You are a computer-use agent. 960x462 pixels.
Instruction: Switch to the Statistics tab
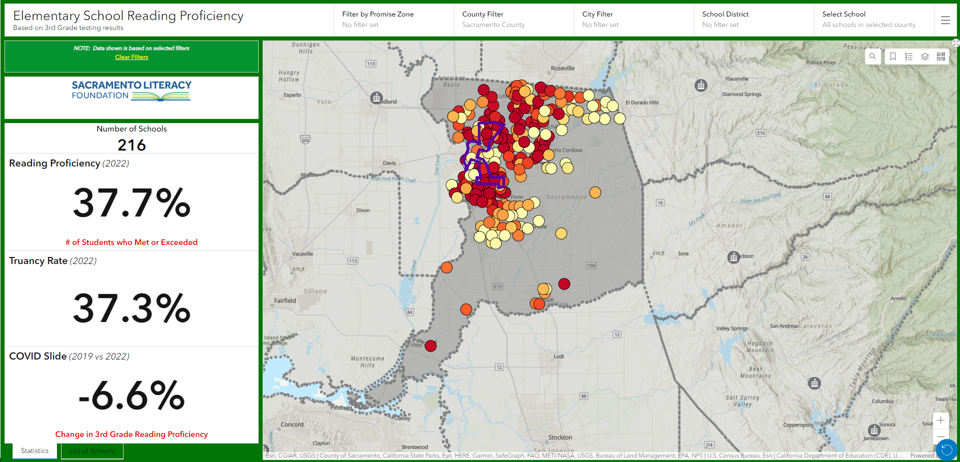pos(35,450)
